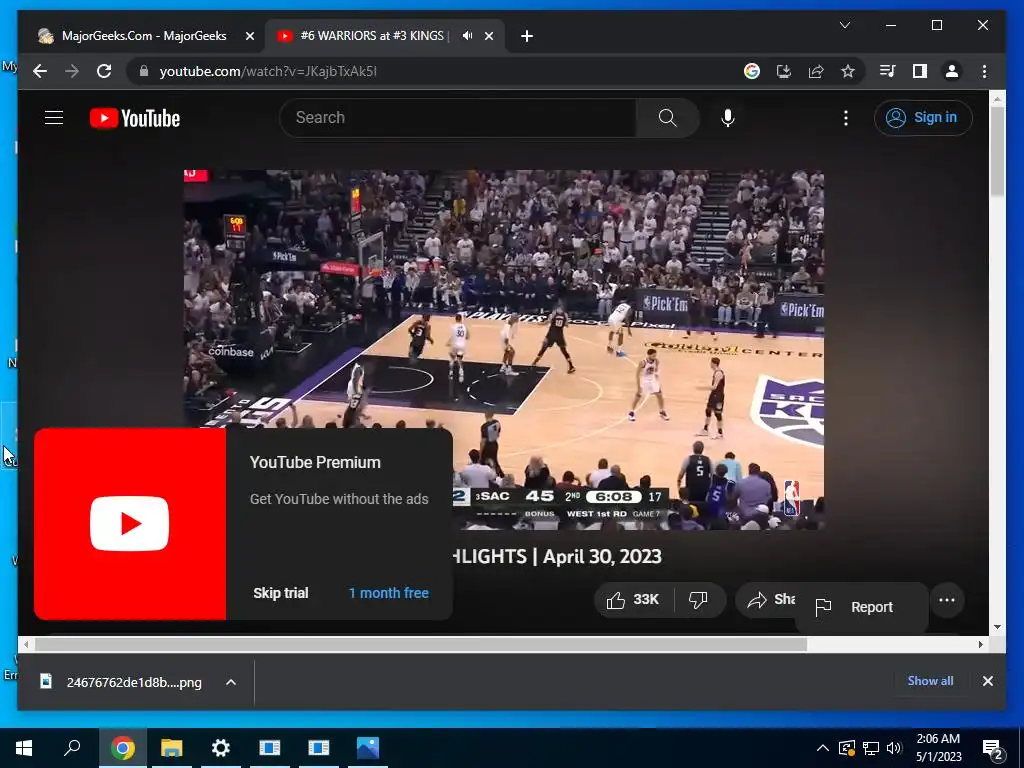Open Chrome profile avatar menu
1024x768 pixels.
[952, 71]
